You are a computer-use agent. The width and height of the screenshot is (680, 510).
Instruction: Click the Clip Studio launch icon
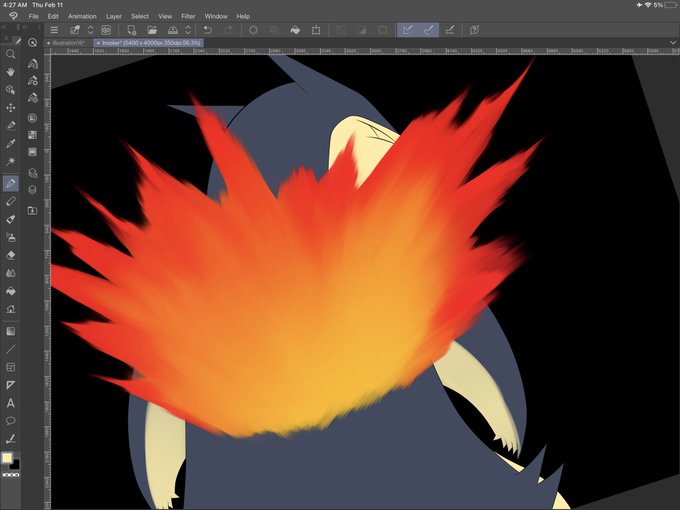[75, 30]
